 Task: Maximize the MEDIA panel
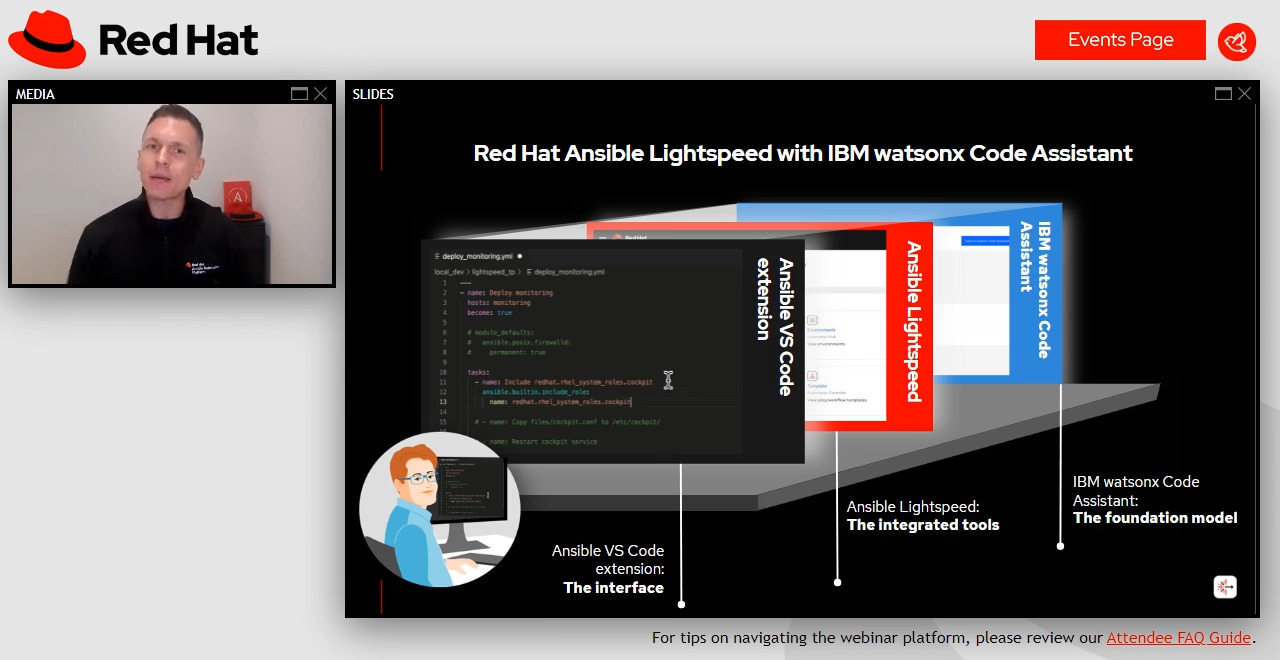tap(299, 94)
